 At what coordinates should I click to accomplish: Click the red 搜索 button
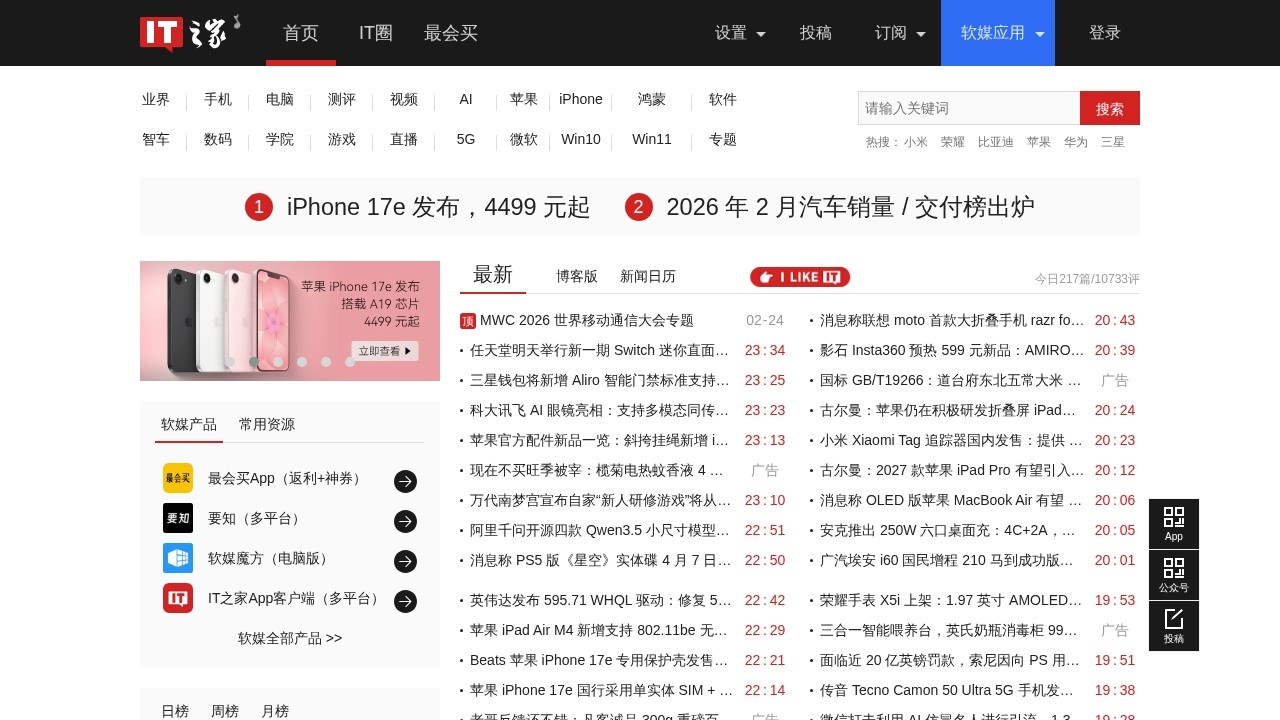click(x=1109, y=108)
